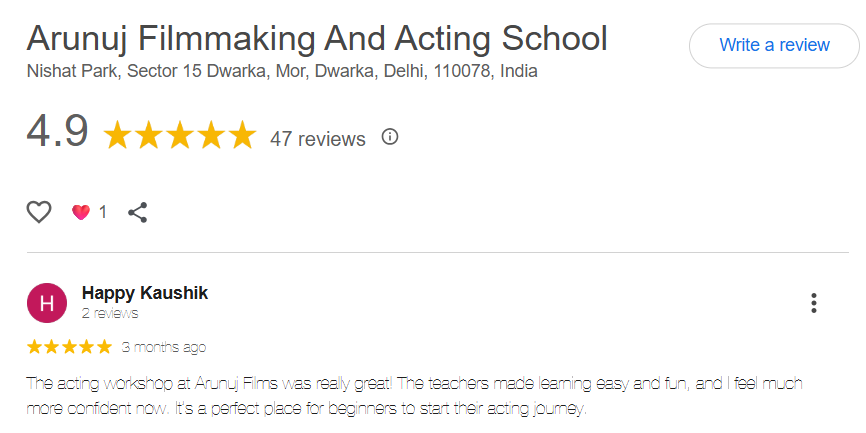This screenshot has height=433, width=866.
Task: Click the Arunuj Filmmaking And Acting School title
Action: [x=317, y=38]
